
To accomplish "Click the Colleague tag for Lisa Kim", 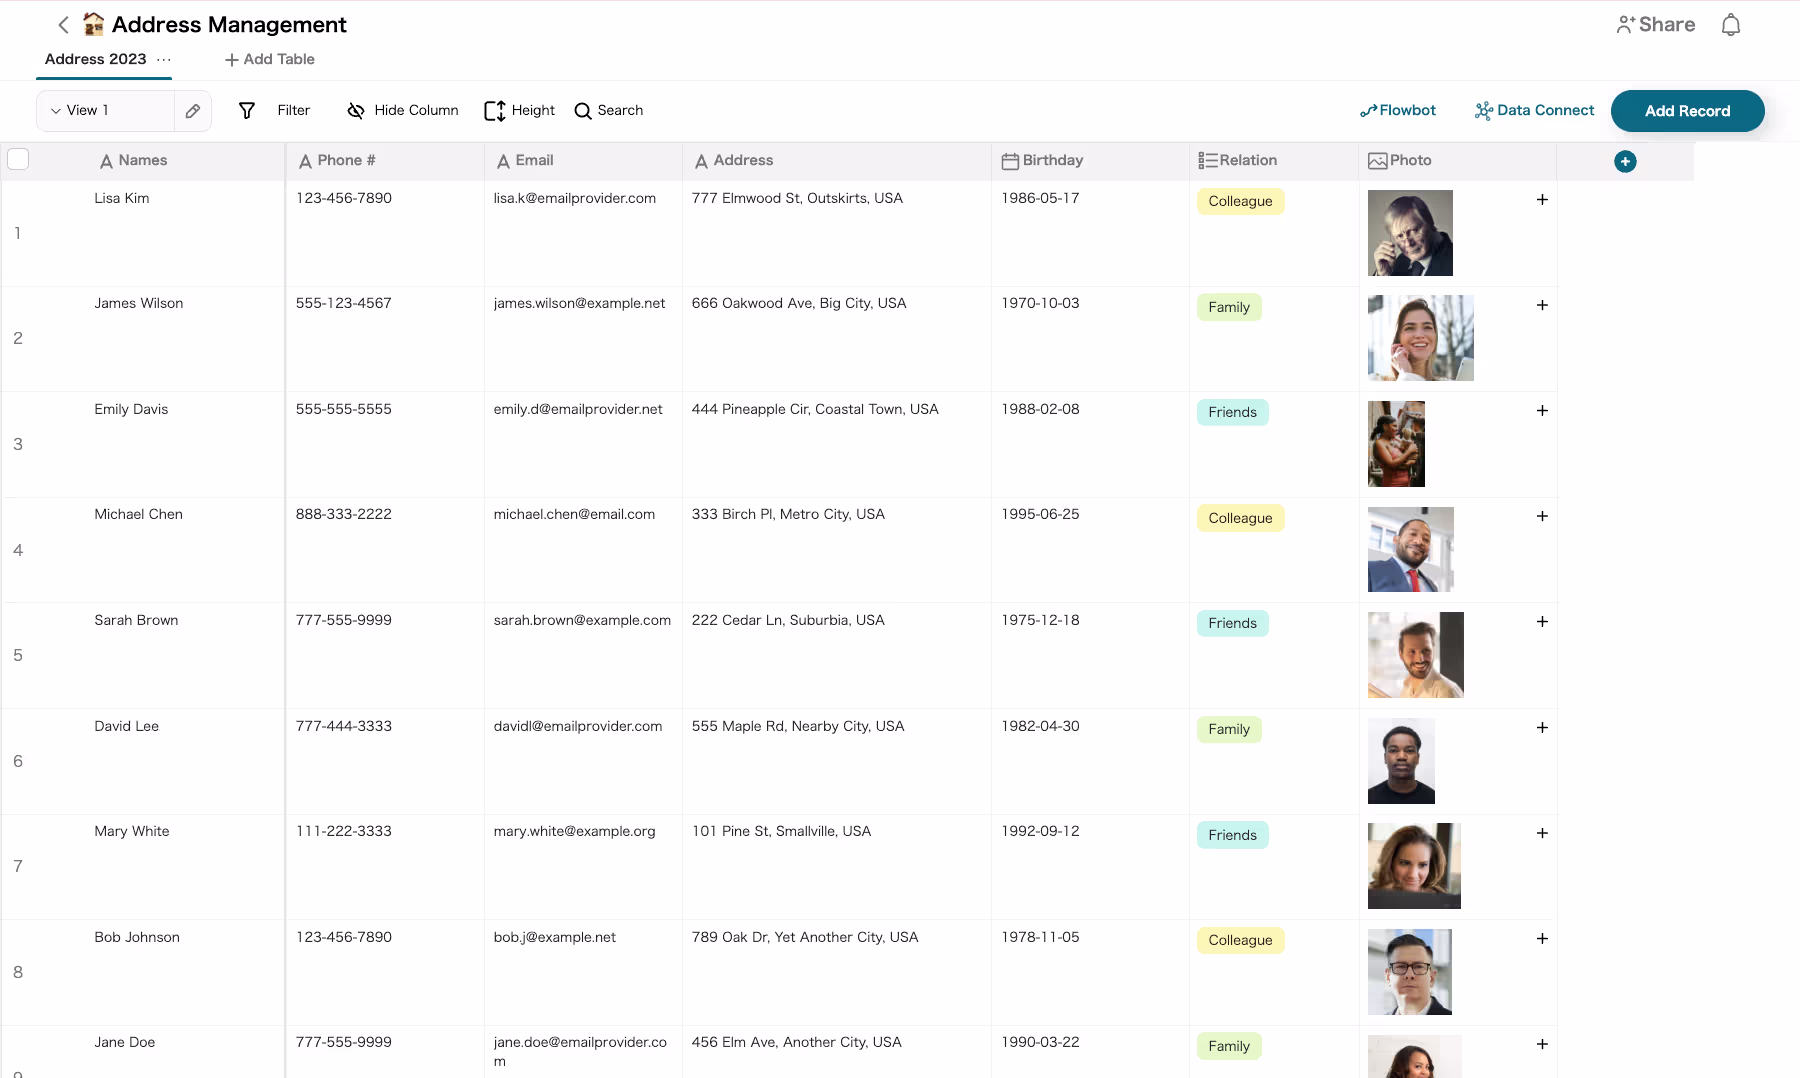I will (x=1240, y=202).
